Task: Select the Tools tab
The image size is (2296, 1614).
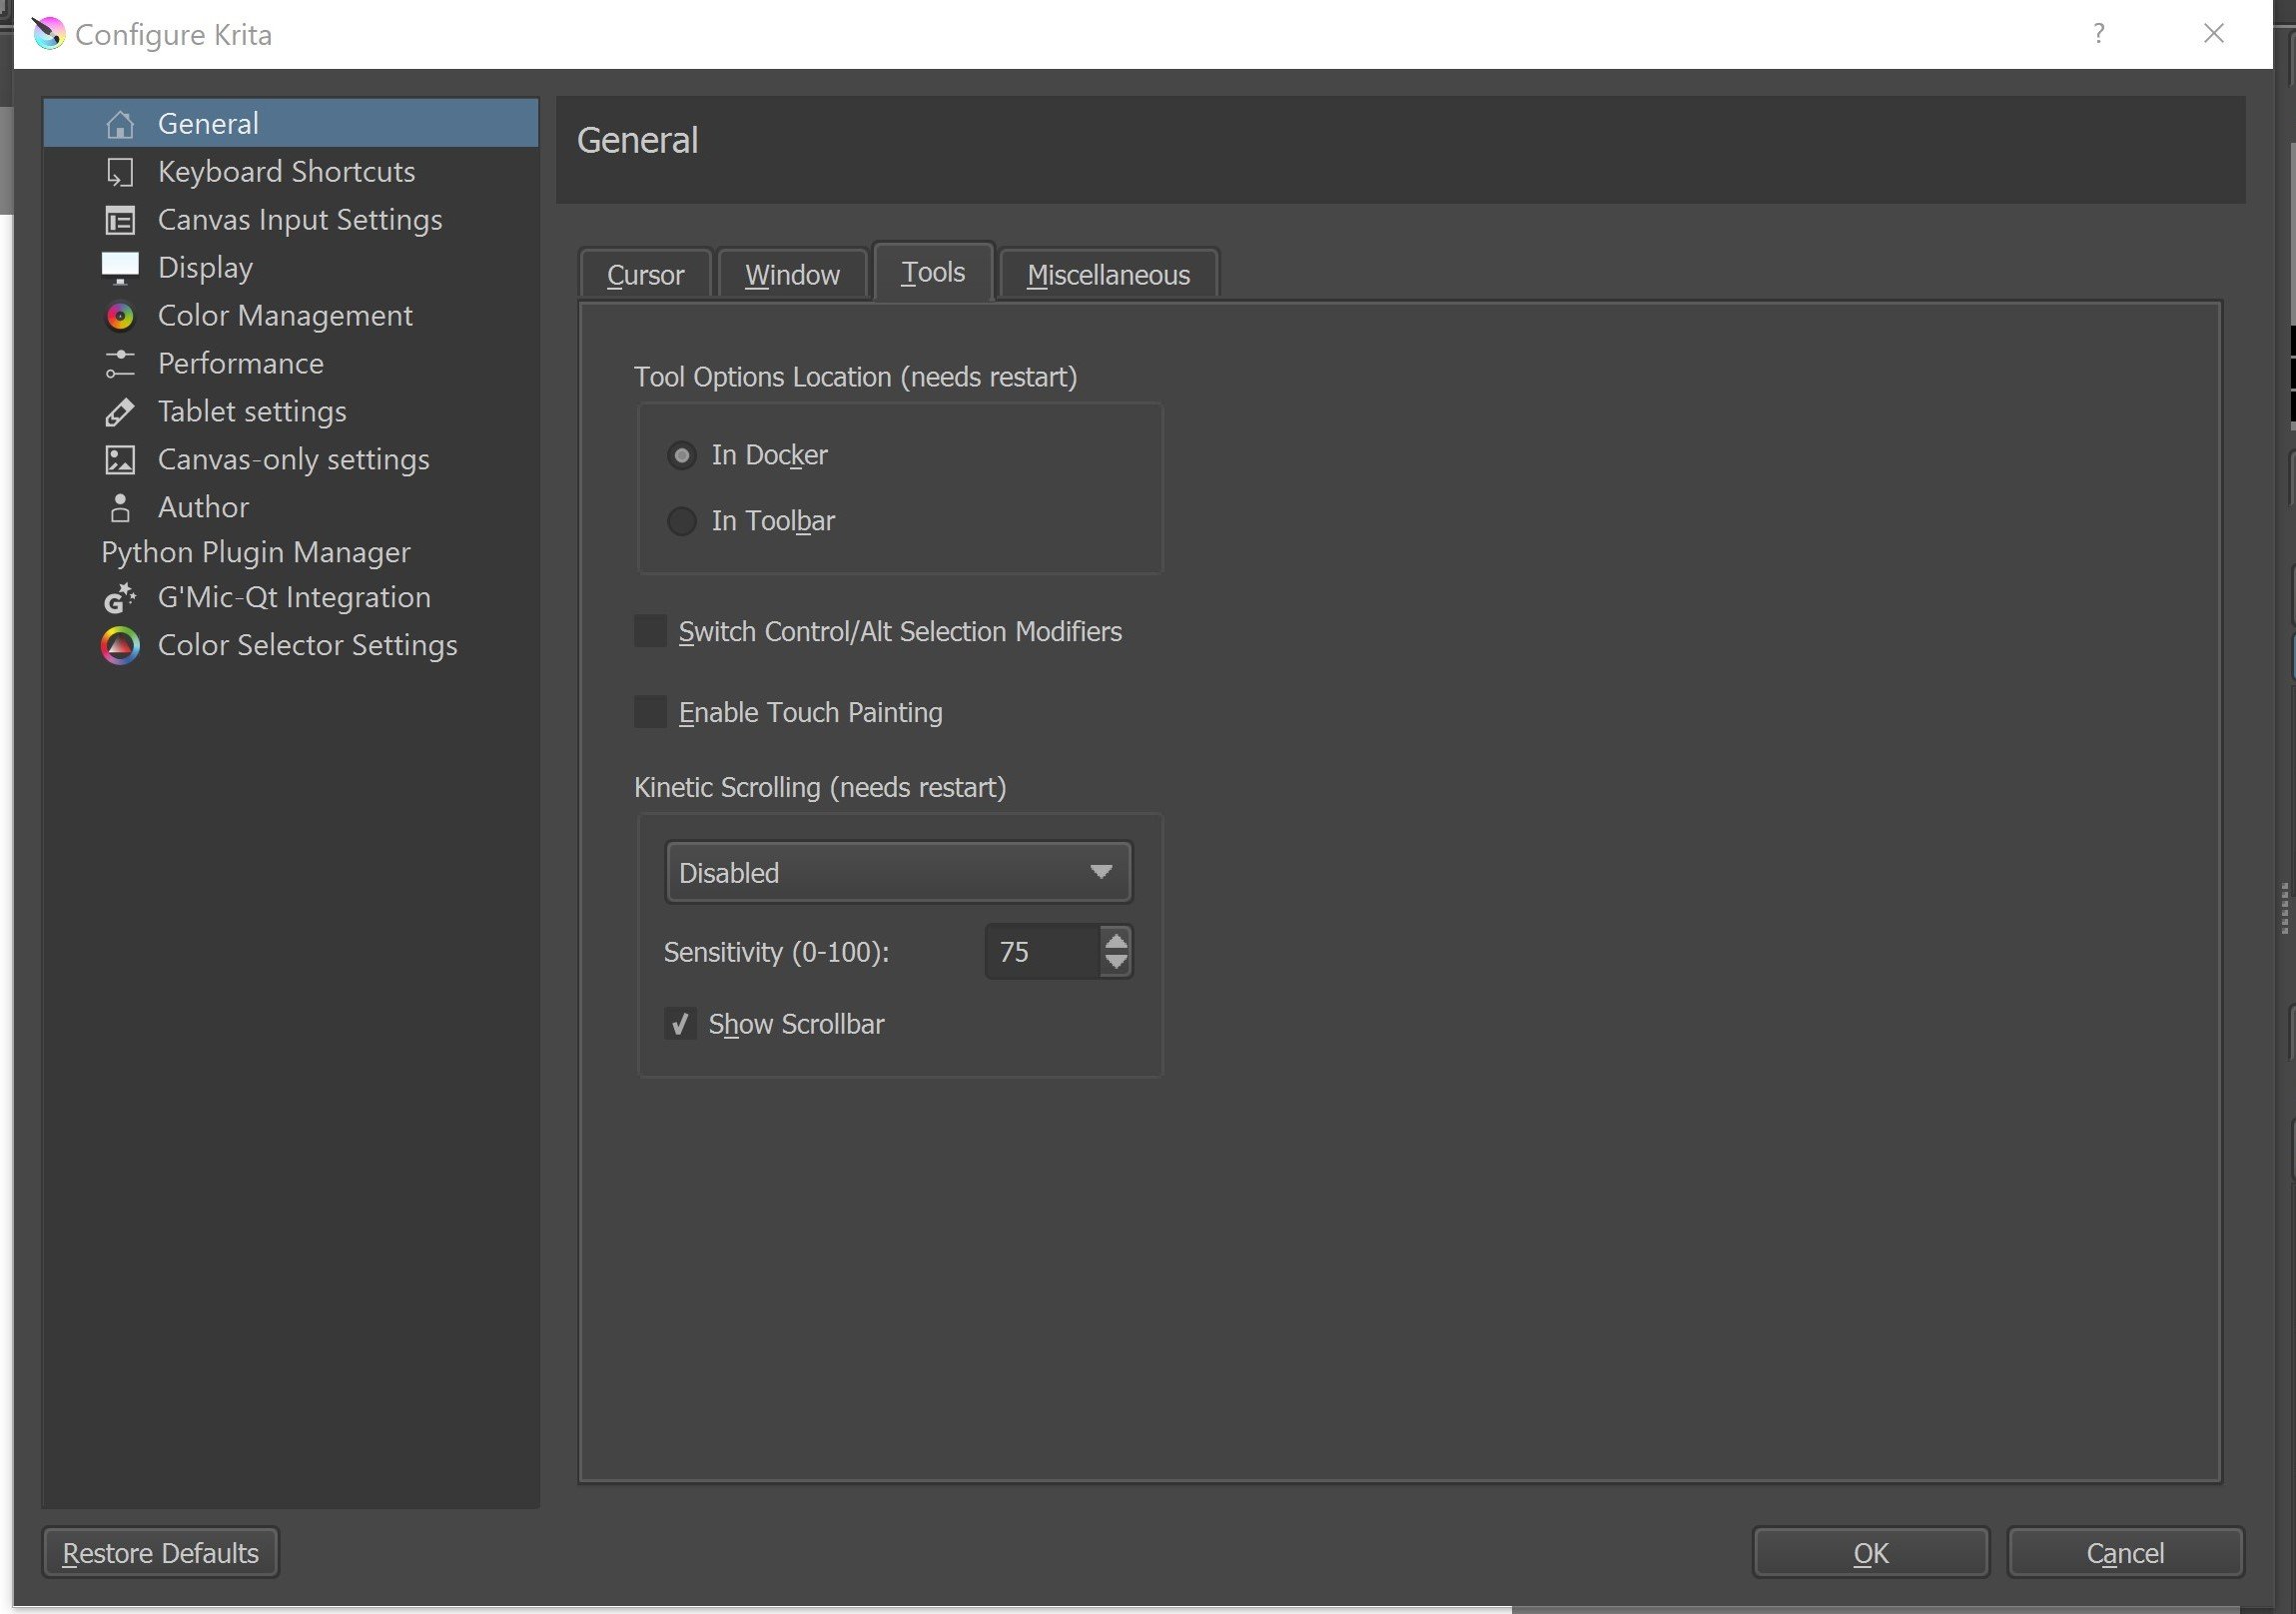Action: pos(933,272)
